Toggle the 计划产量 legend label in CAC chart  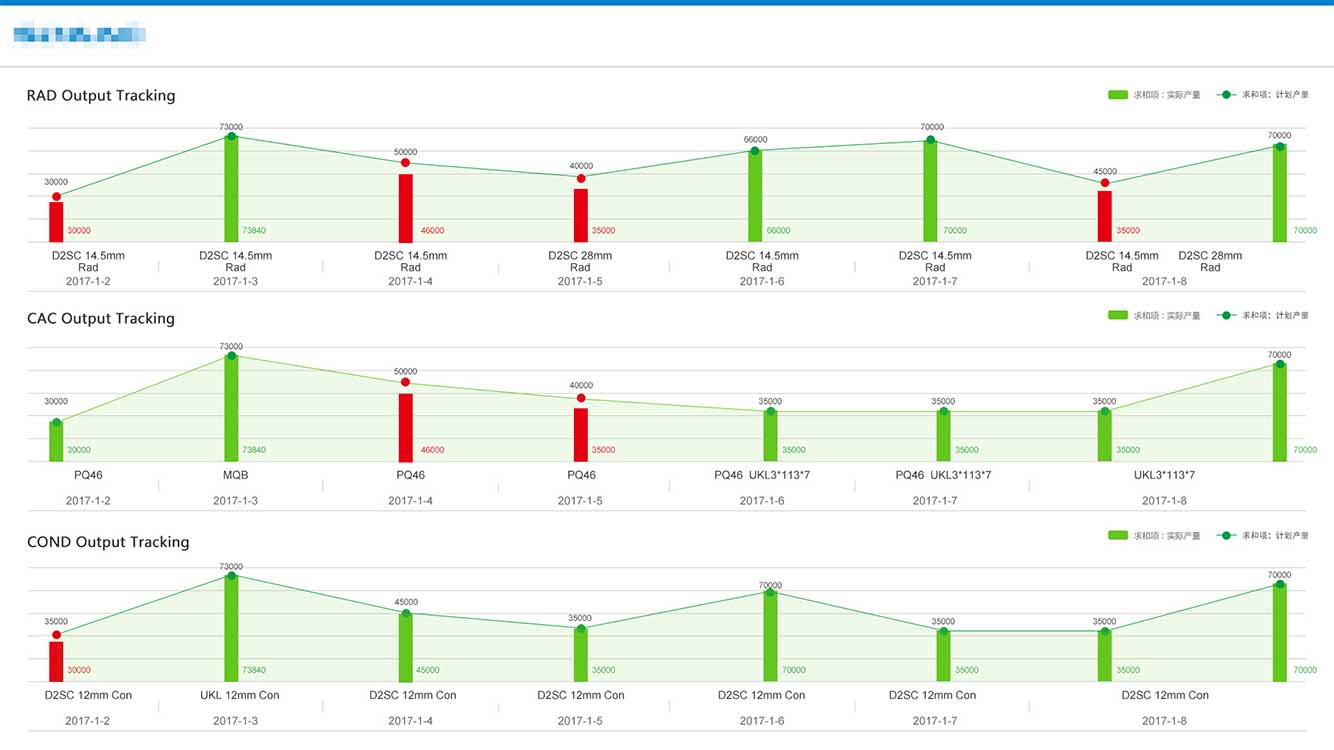pos(1275,315)
